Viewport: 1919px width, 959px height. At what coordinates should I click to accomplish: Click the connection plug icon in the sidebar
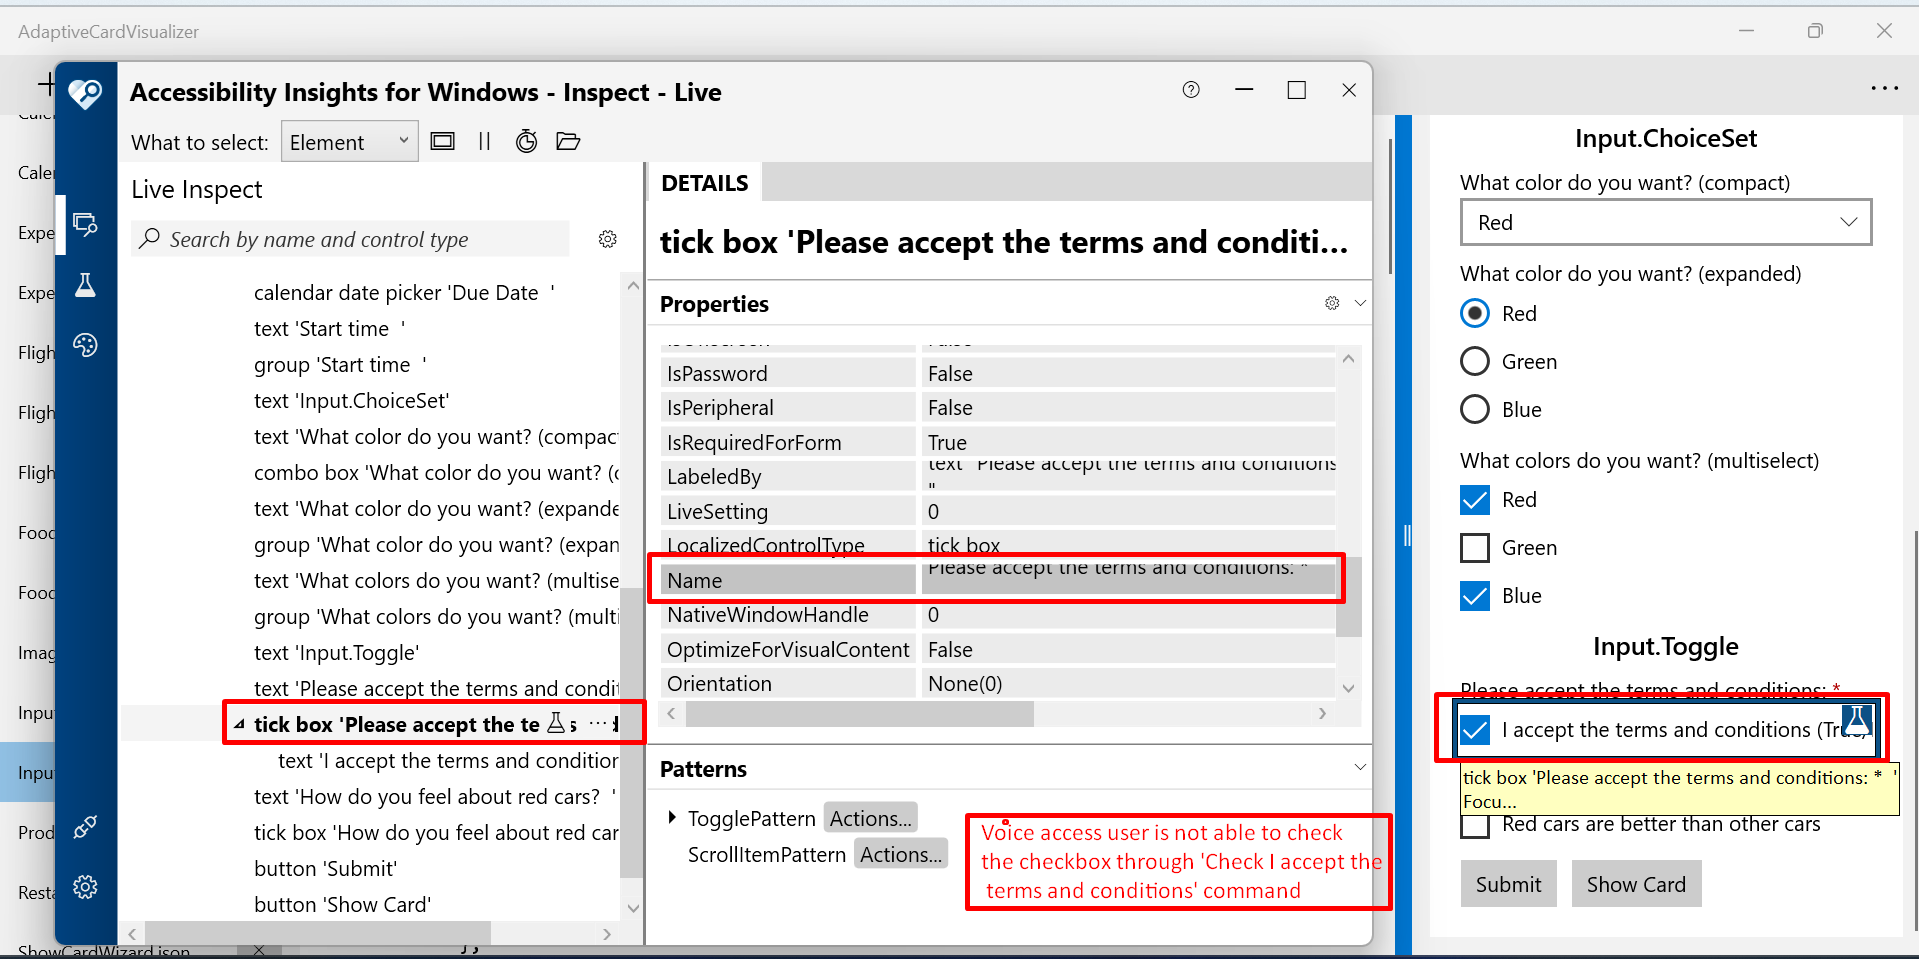coord(85,826)
